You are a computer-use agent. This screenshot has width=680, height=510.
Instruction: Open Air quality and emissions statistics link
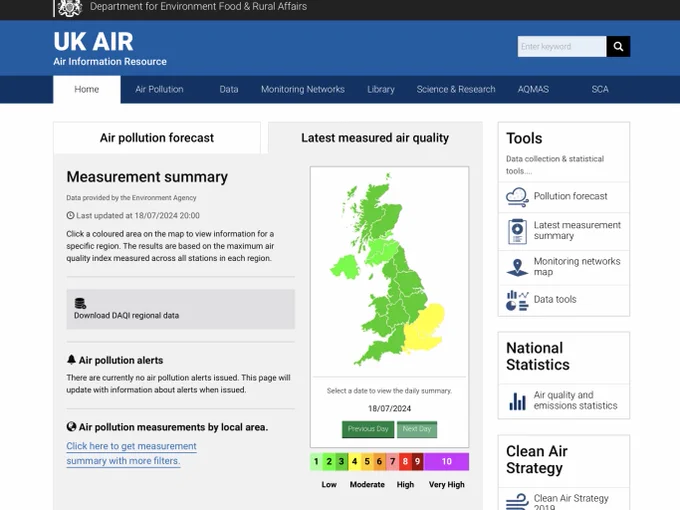pos(575,400)
